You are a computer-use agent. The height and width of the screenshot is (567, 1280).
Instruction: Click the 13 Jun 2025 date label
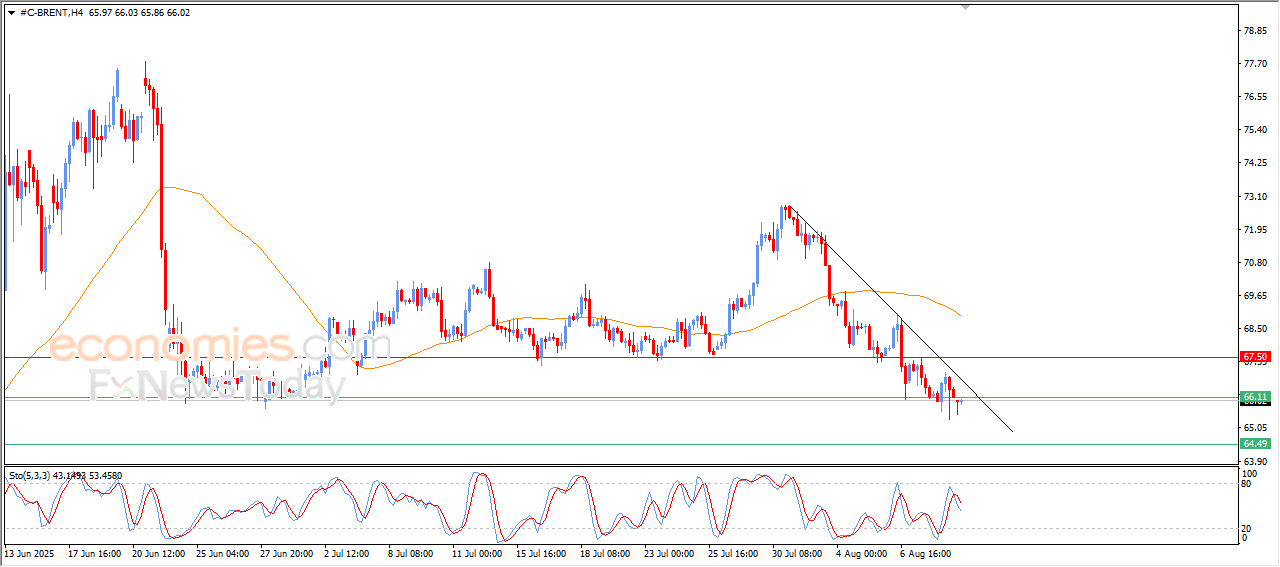[x=28, y=552]
